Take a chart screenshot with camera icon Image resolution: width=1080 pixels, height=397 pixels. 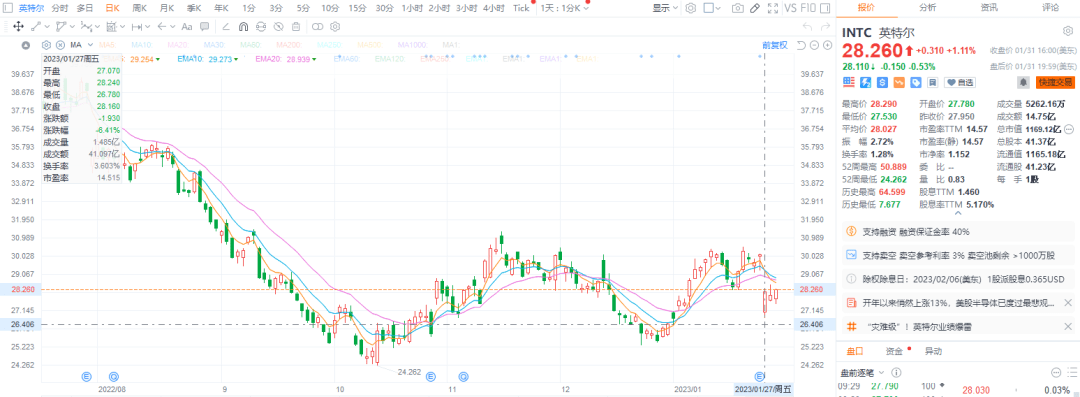[x=738, y=8]
